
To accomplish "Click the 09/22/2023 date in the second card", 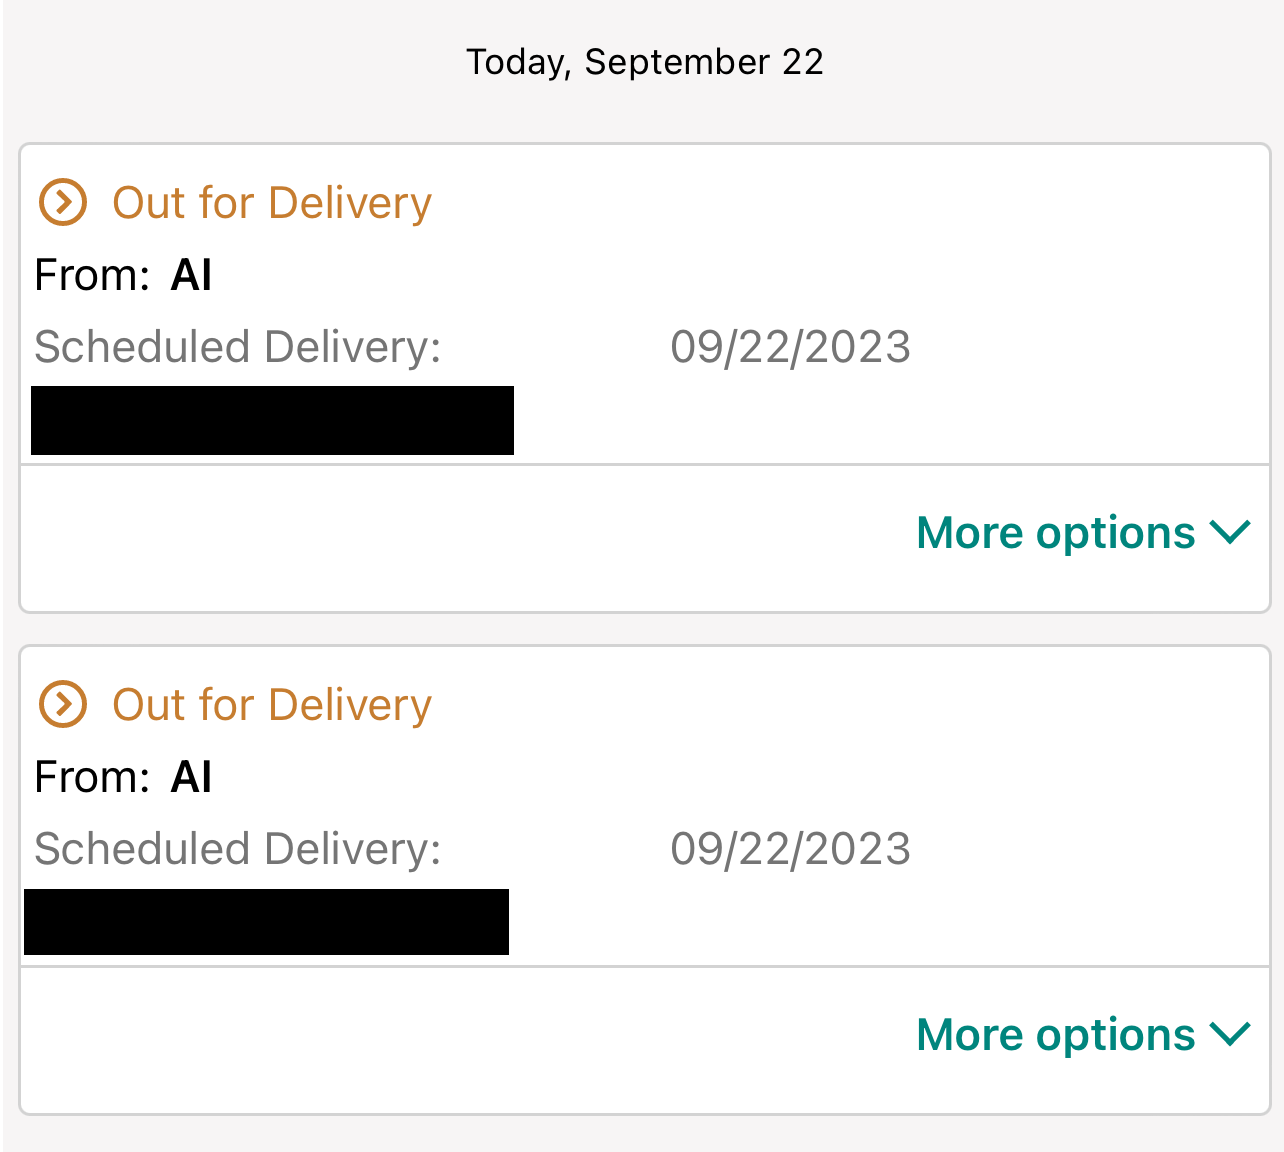I will coord(790,849).
